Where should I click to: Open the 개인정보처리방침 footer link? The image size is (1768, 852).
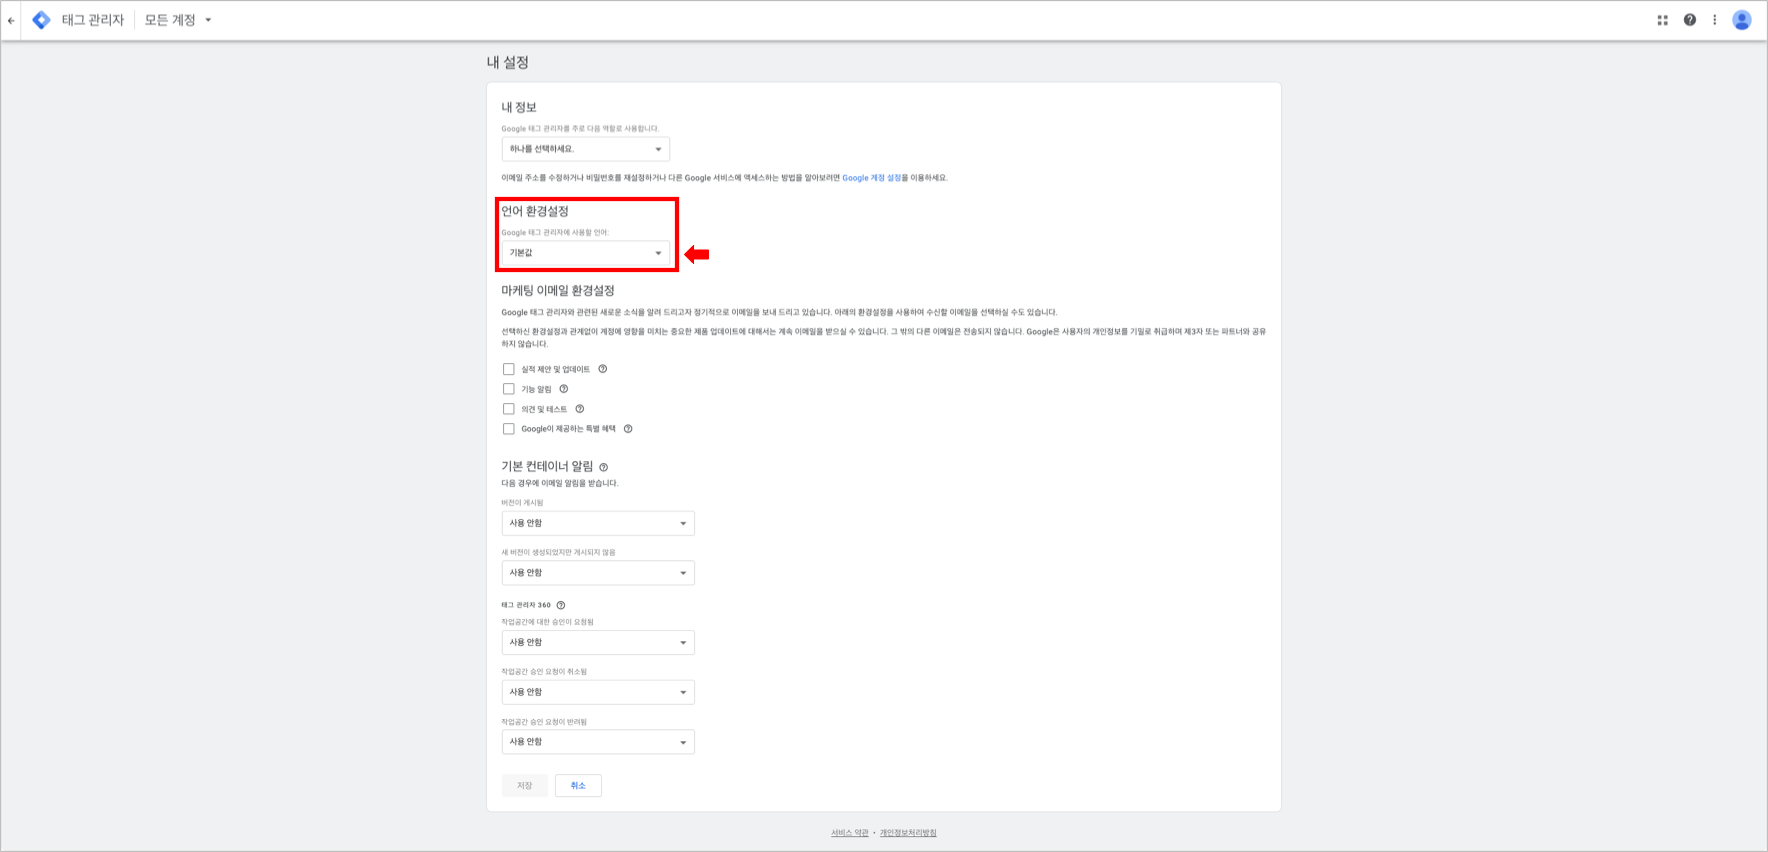[x=908, y=833]
